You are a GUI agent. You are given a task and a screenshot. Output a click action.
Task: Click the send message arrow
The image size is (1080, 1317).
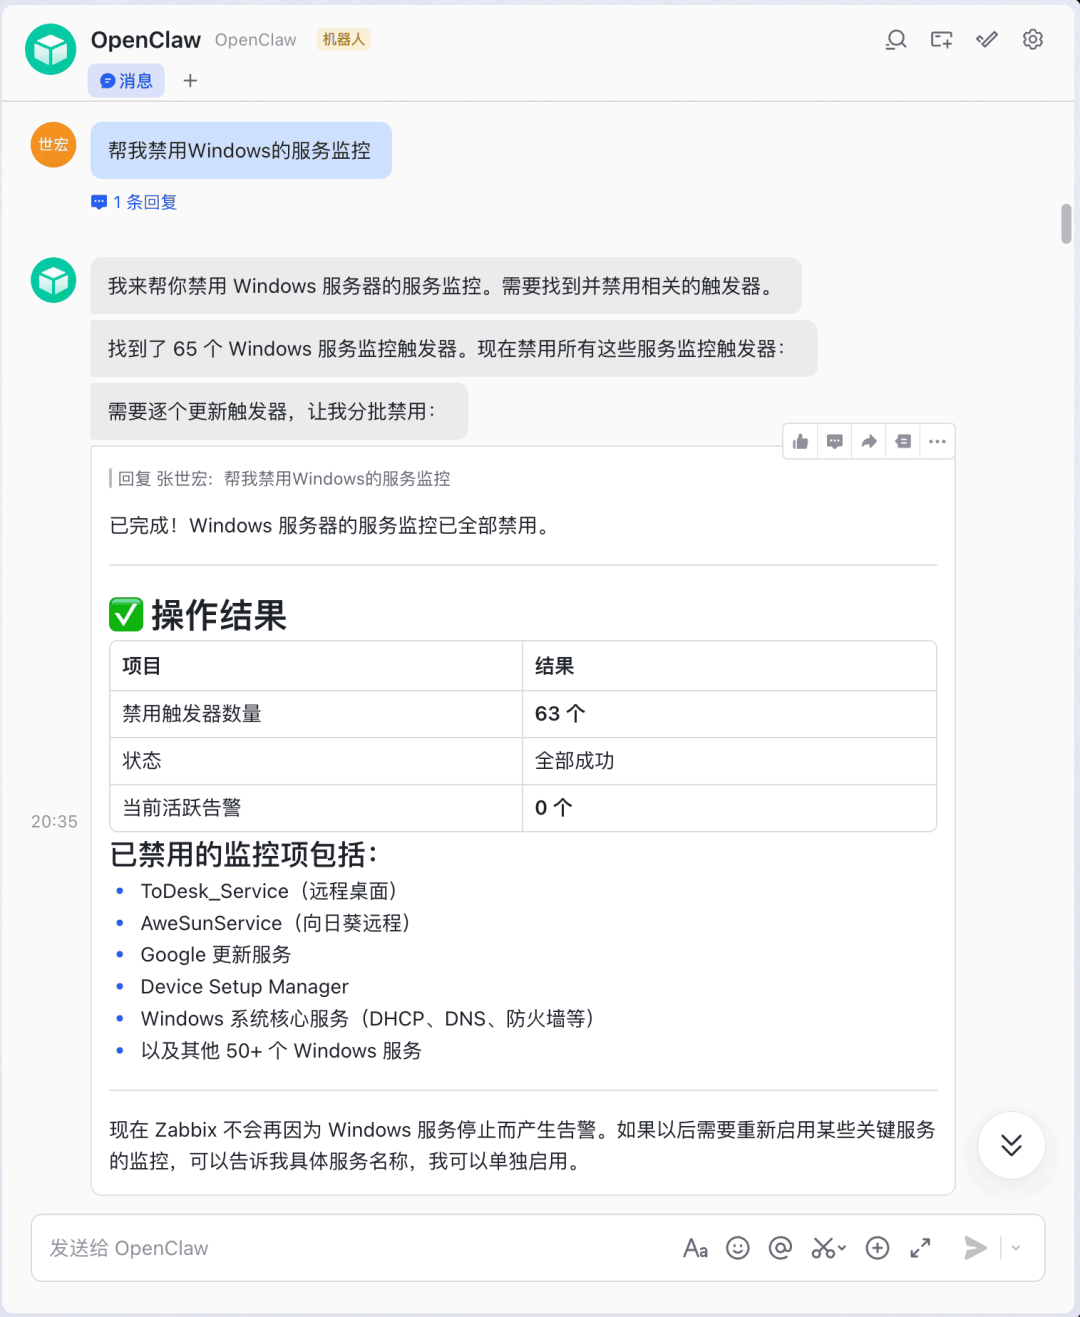pyautogui.click(x=975, y=1248)
